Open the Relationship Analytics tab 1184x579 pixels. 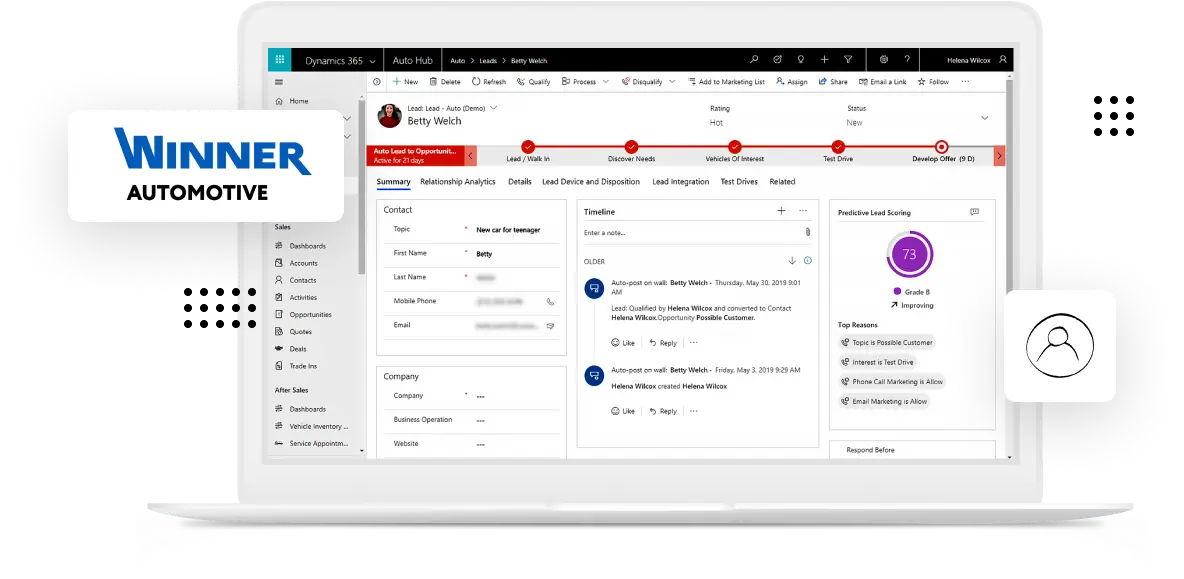click(458, 182)
